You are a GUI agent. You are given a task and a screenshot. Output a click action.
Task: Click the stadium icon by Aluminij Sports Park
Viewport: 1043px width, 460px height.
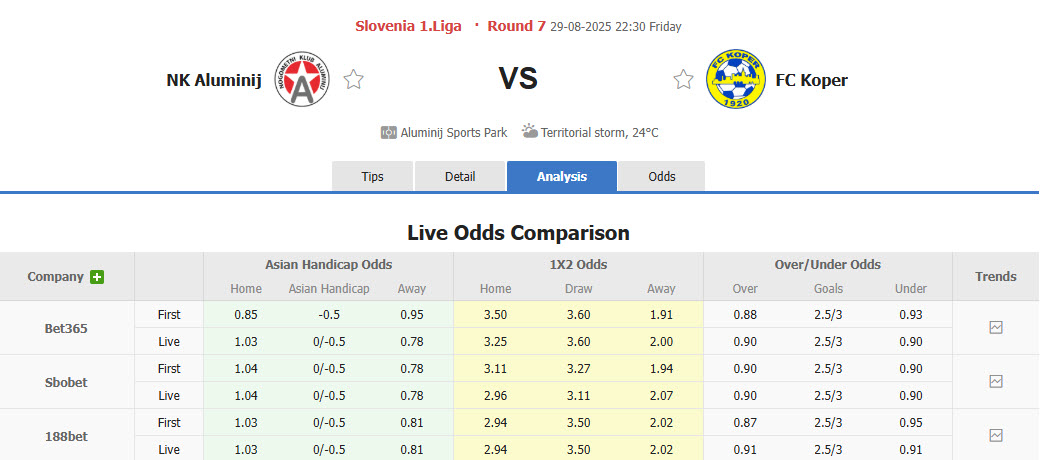[389, 132]
